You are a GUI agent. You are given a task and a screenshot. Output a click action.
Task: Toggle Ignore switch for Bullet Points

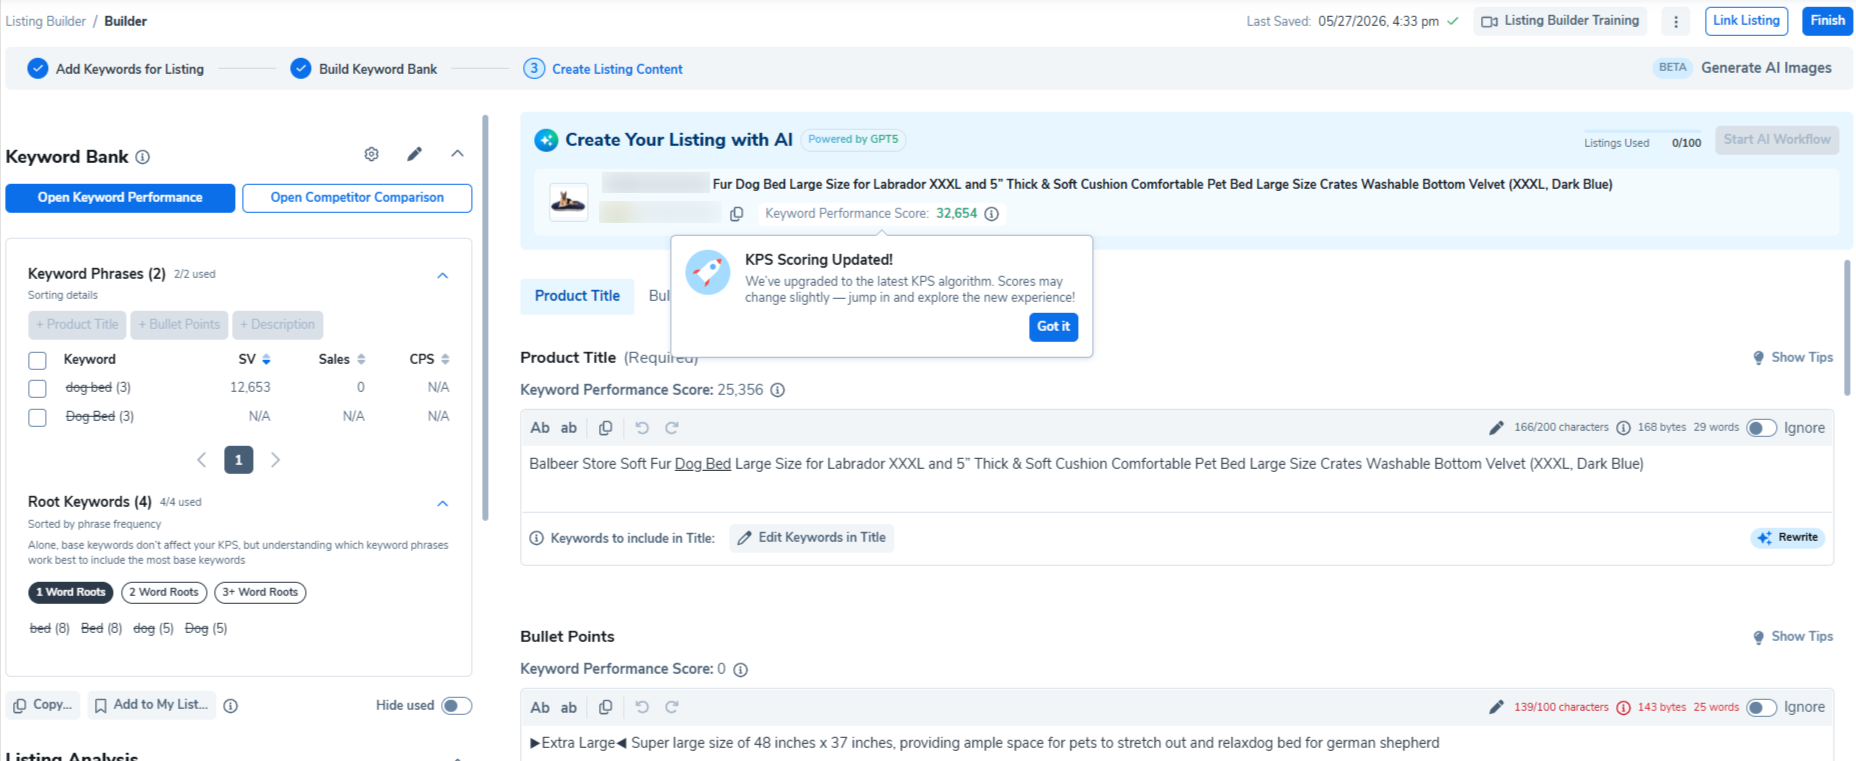click(1761, 708)
